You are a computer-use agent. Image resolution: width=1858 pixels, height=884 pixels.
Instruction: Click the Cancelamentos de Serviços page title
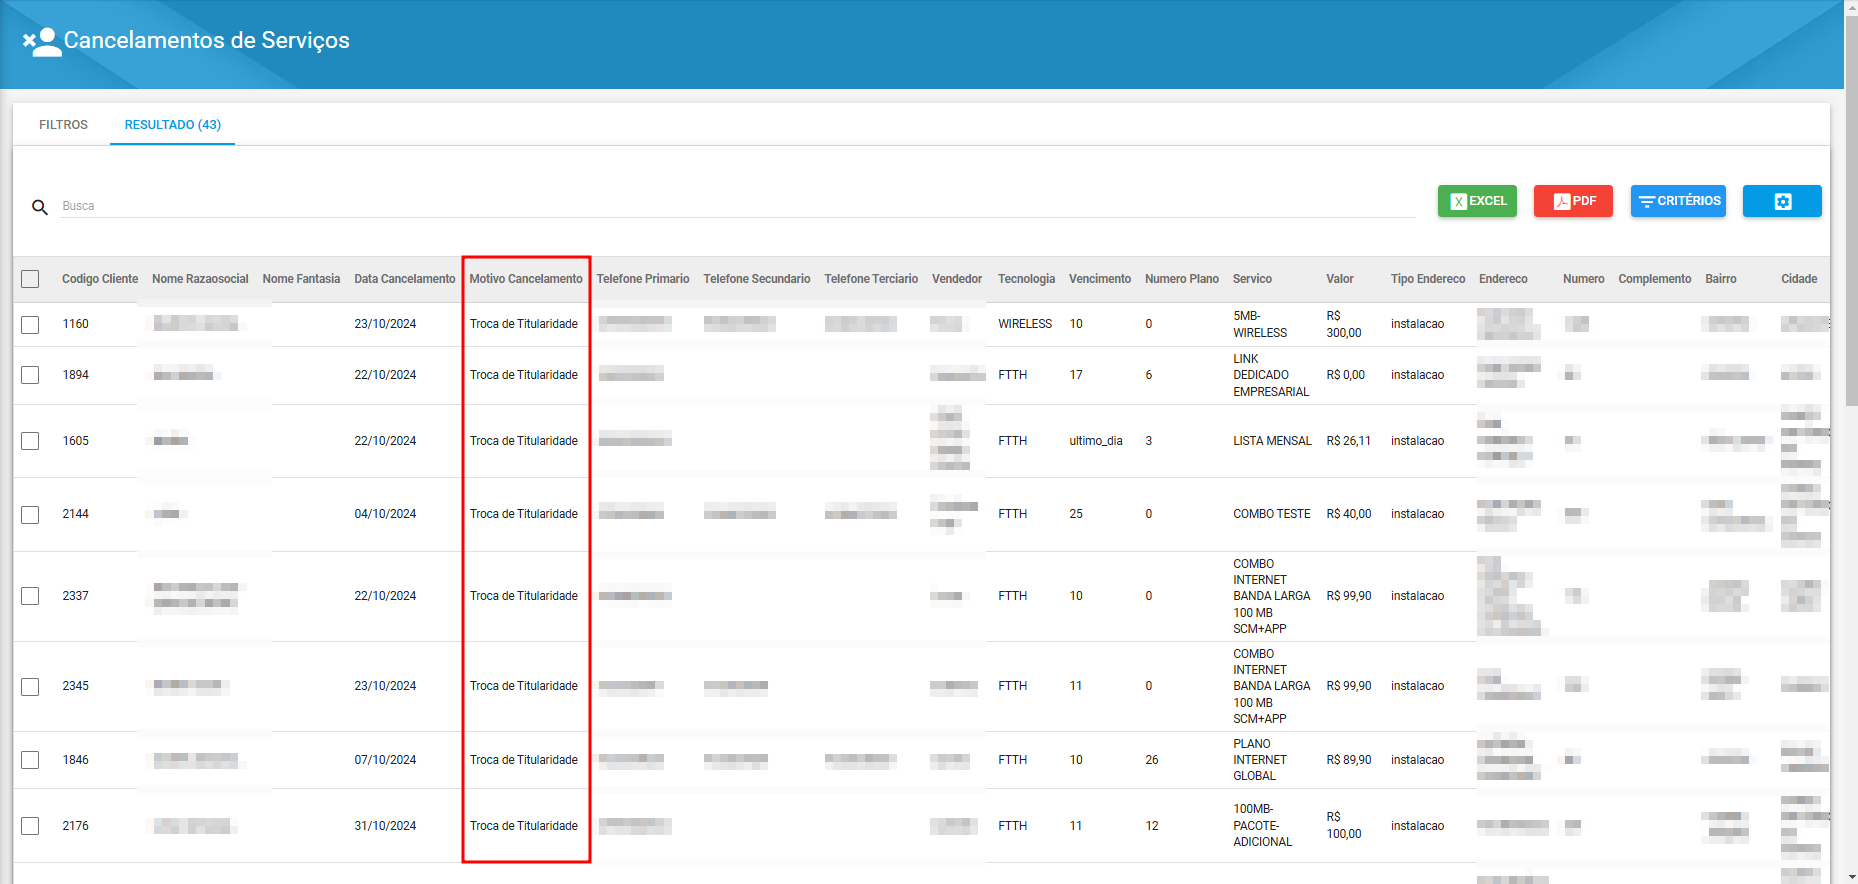(x=207, y=41)
